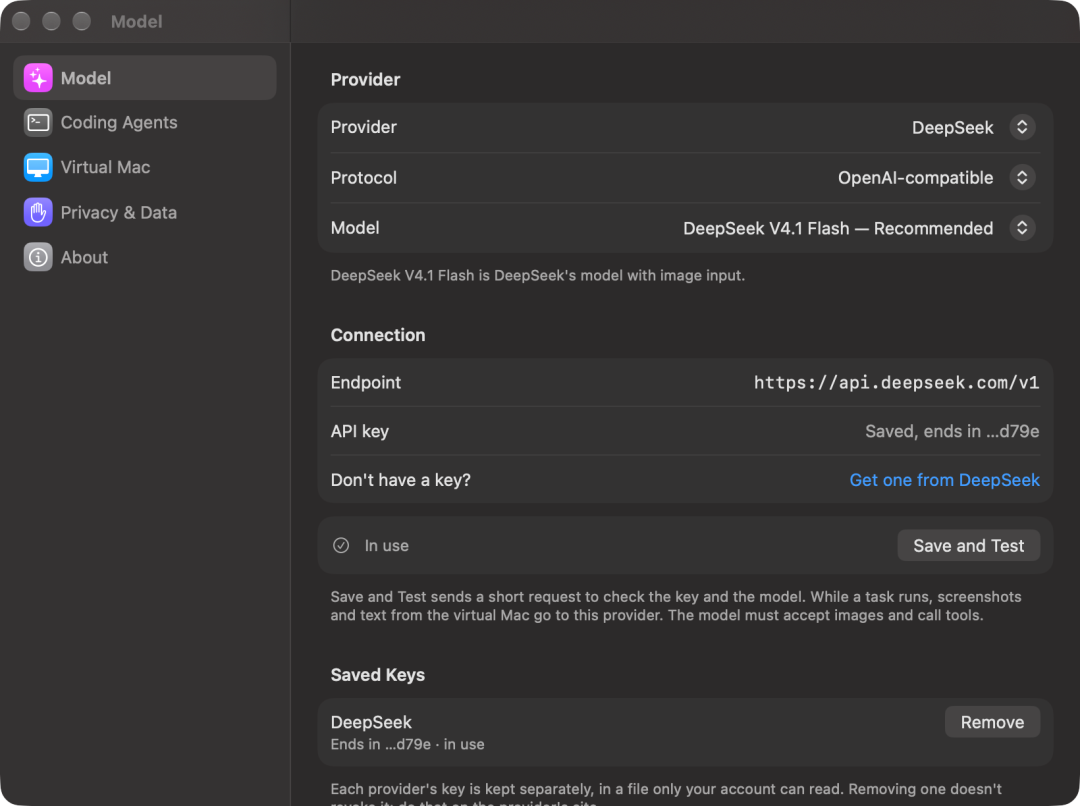Click the In use checkmark circle icon
Viewport: 1080px width, 806px height.
coord(341,546)
